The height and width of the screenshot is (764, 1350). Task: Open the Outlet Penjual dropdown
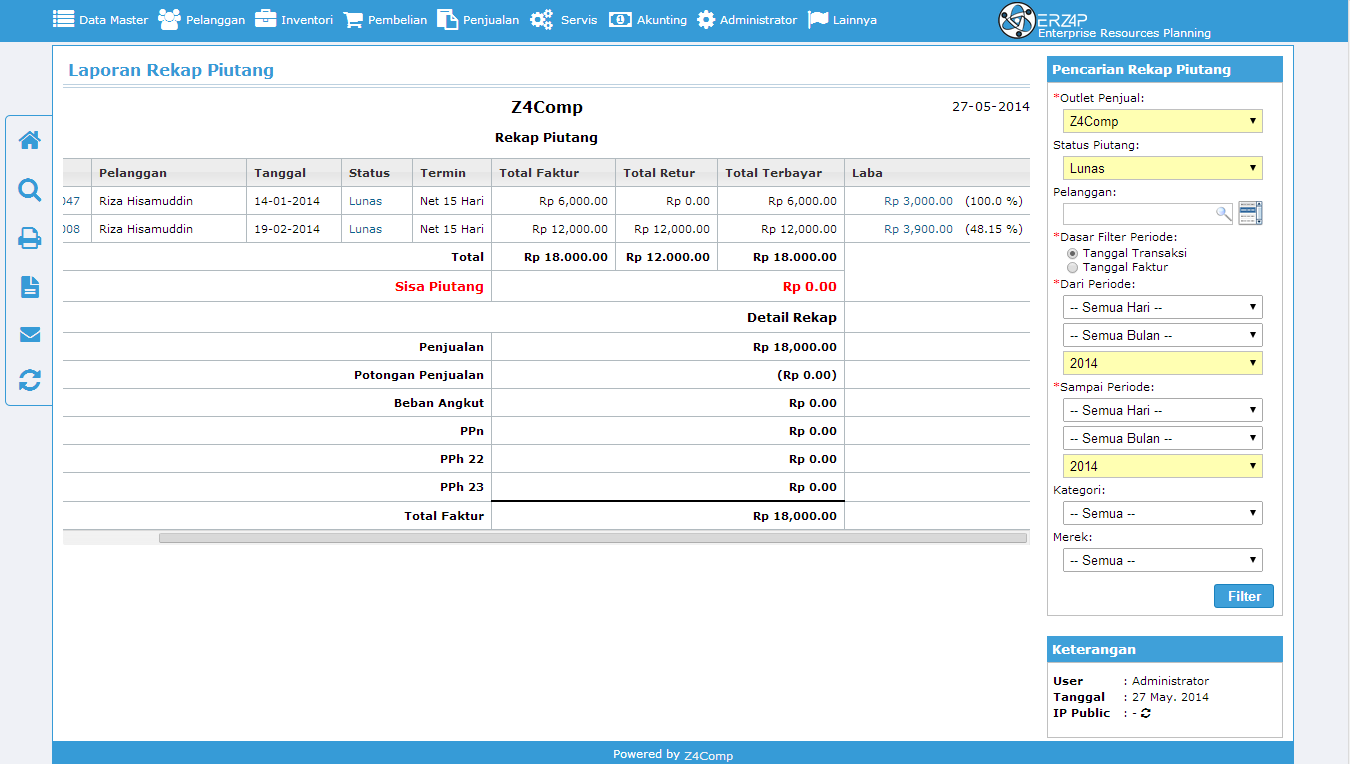[x=1162, y=121]
